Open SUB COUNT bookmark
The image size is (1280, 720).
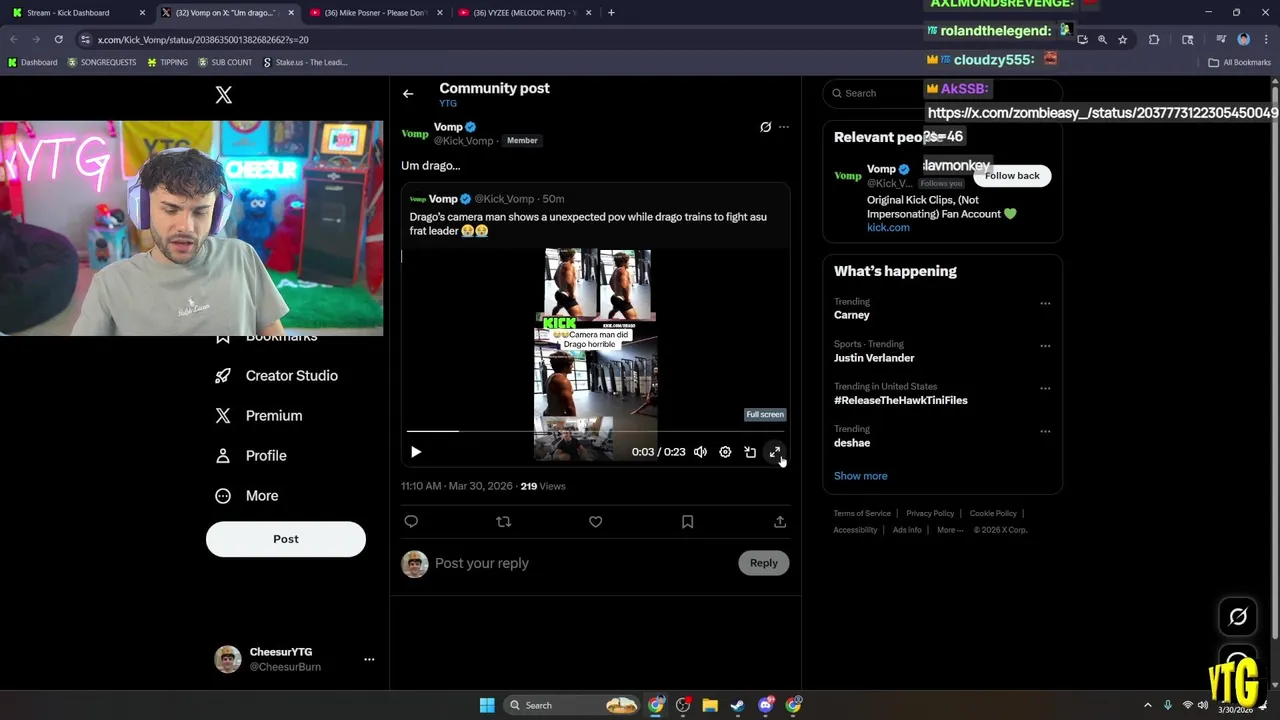click(225, 62)
